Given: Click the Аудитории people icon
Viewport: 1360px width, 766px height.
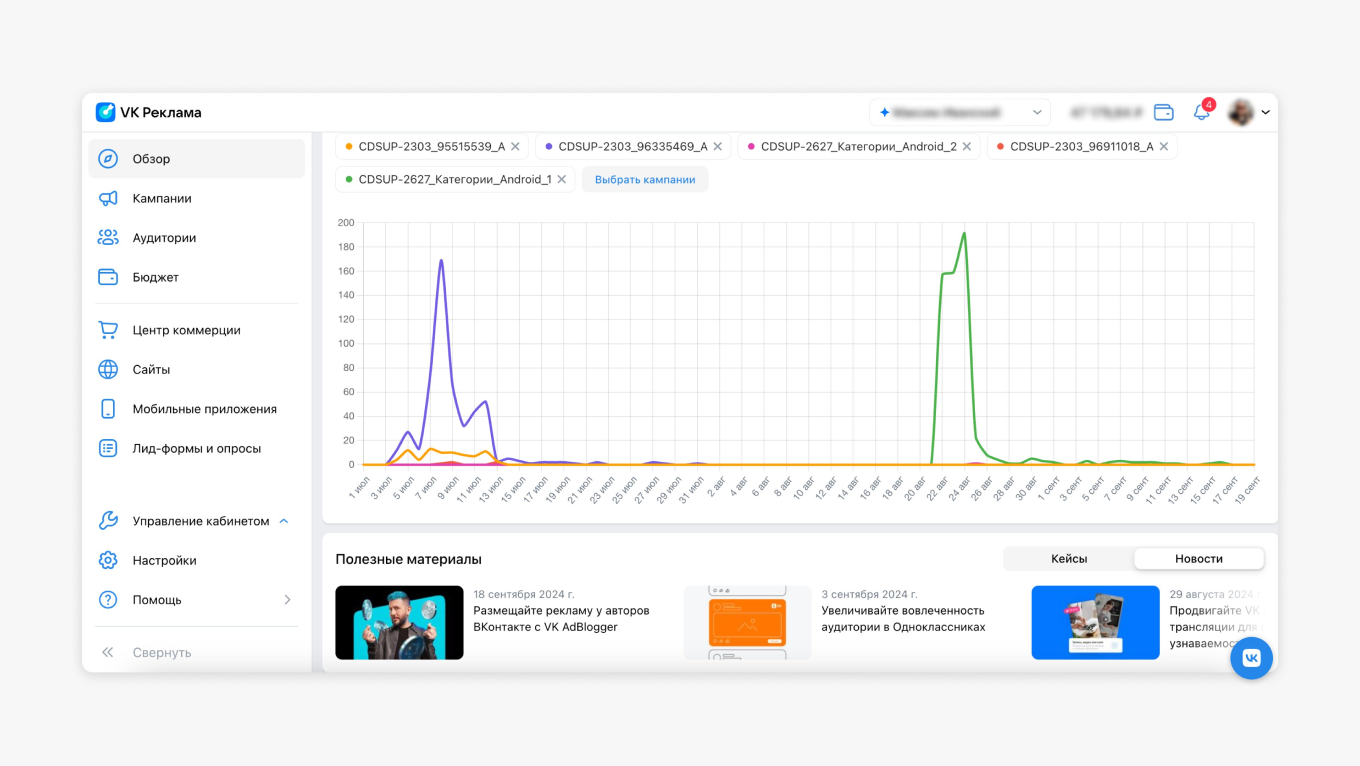Looking at the screenshot, I should pyautogui.click(x=108, y=238).
